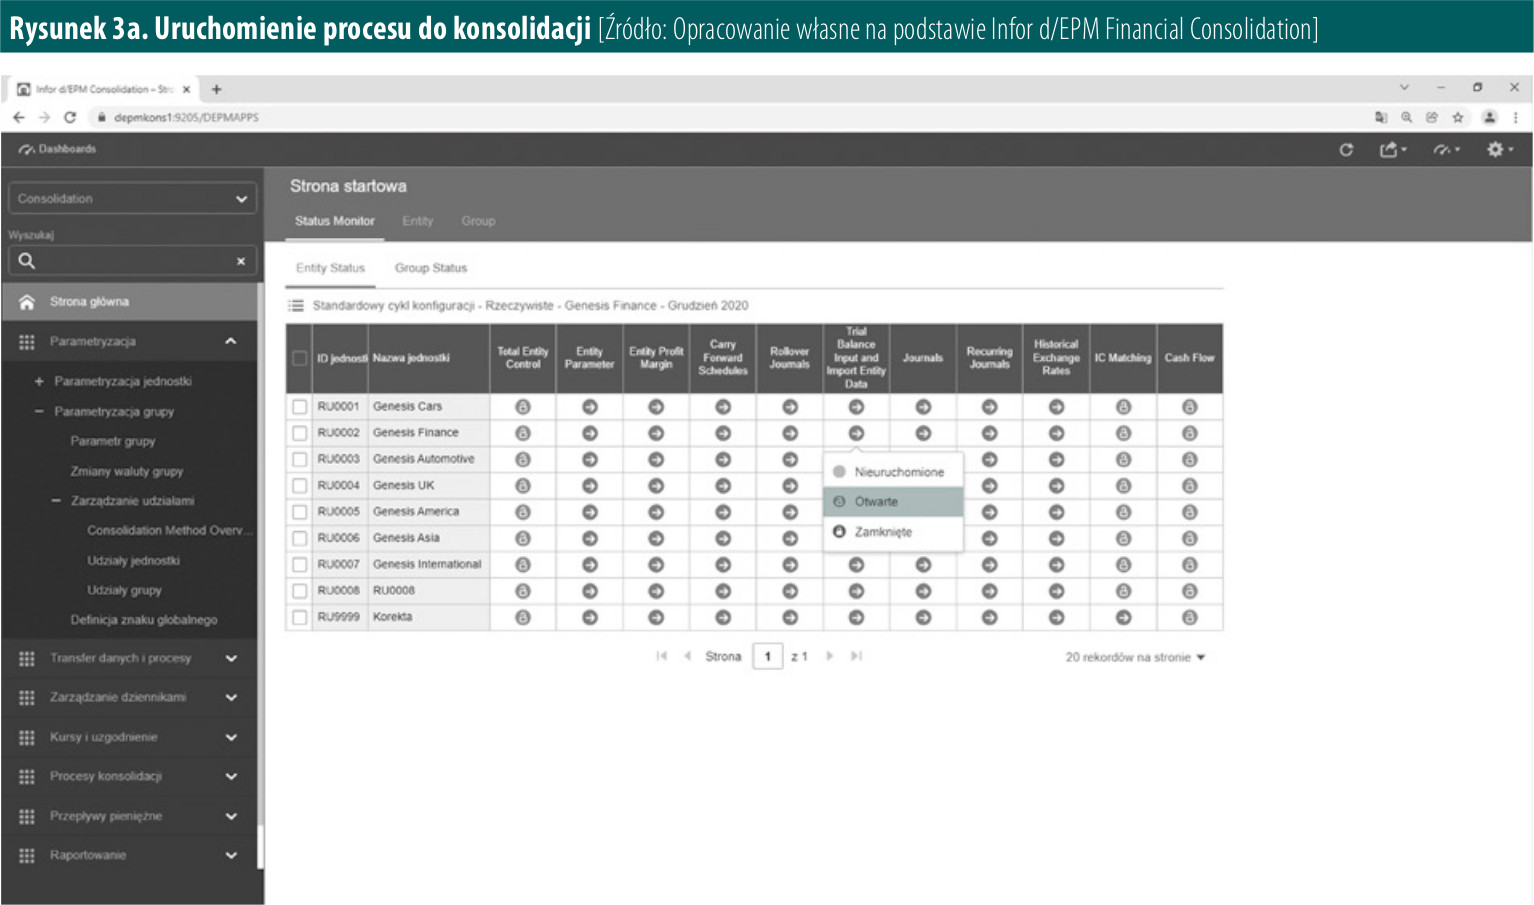Click the application refresh icon in top bar
Image resolution: width=1534 pixels, height=905 pixels.
[x=1346, y=149]
